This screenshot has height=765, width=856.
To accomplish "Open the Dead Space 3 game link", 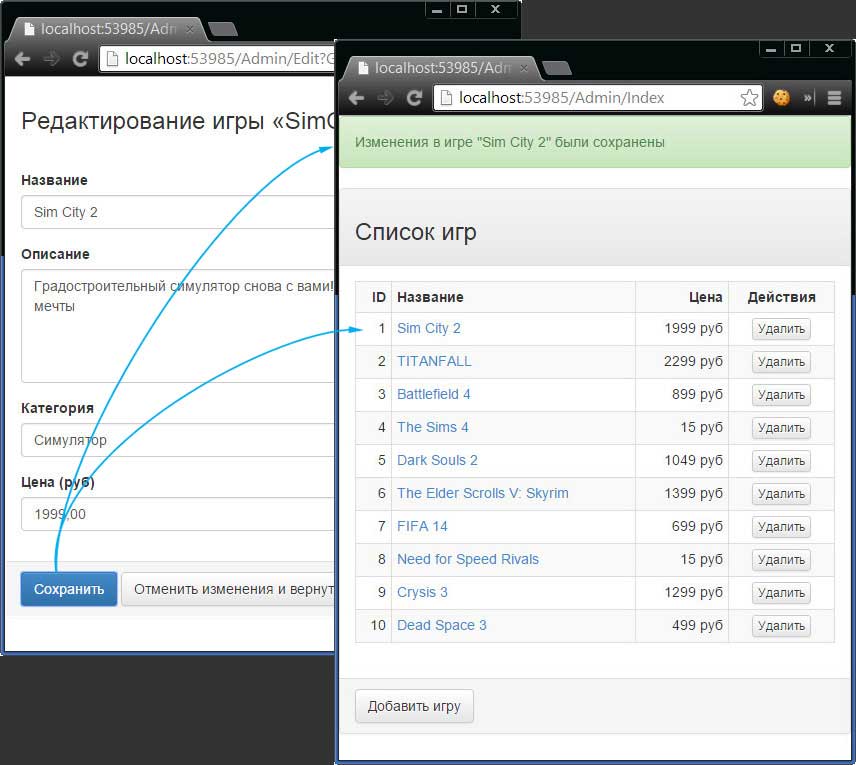I will (x=442, y=625).
